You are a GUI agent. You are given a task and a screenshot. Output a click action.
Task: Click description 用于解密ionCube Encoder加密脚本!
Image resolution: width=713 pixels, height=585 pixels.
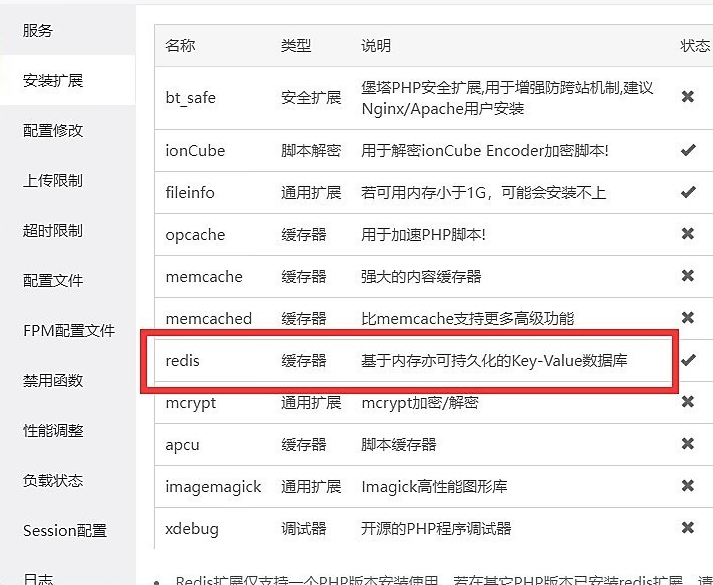click(x=485, y=150)
